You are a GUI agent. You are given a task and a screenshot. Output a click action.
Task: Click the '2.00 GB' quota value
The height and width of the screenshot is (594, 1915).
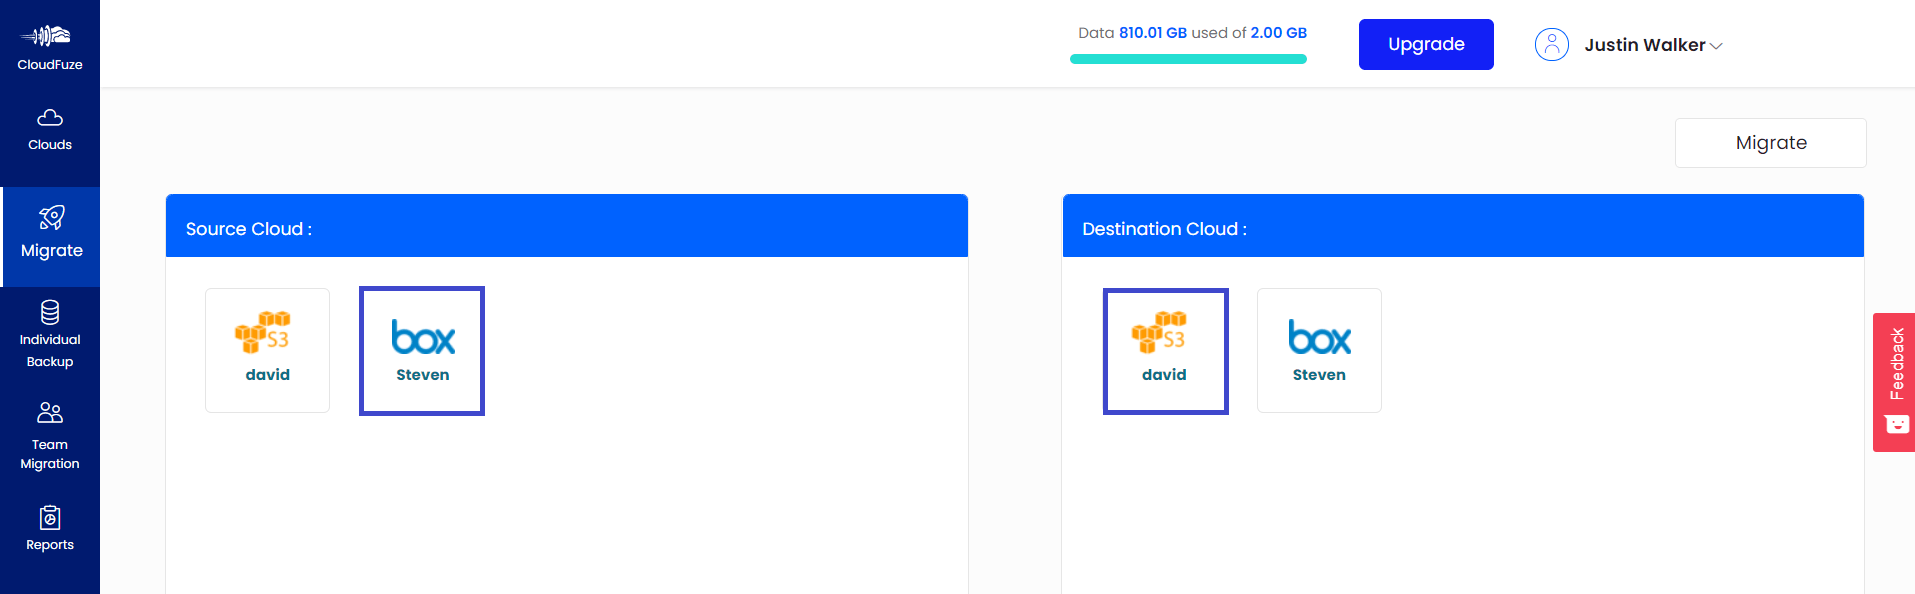[x=1278, y=33]
